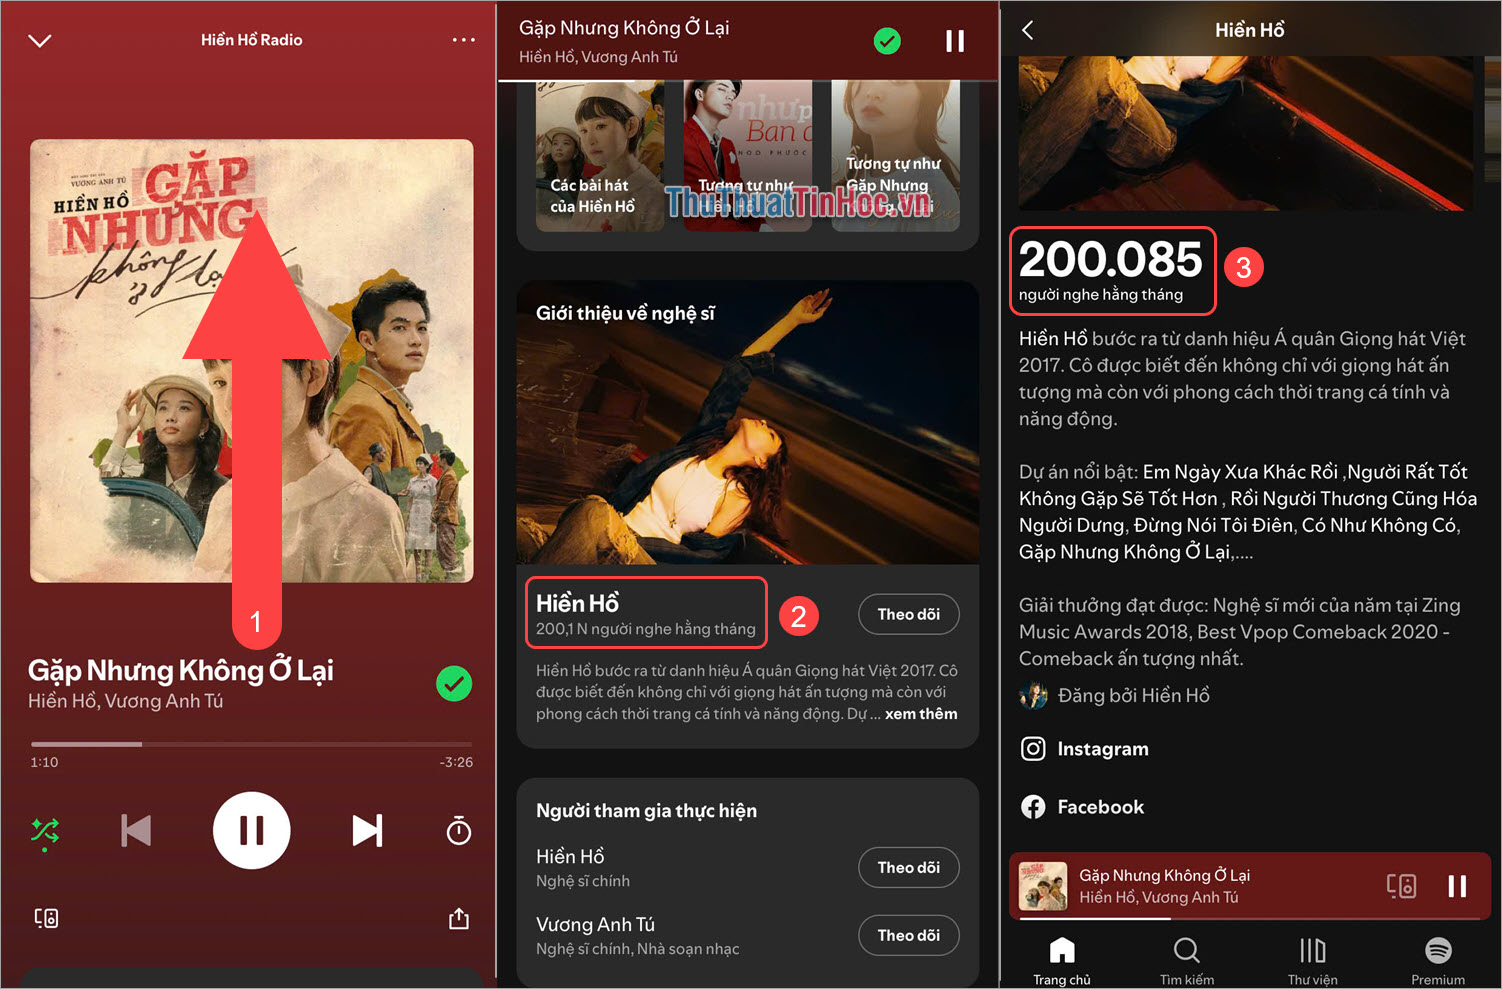Toggle the saved checkmark in the middle header
The image size is (1502, 989).
(887, 41)
